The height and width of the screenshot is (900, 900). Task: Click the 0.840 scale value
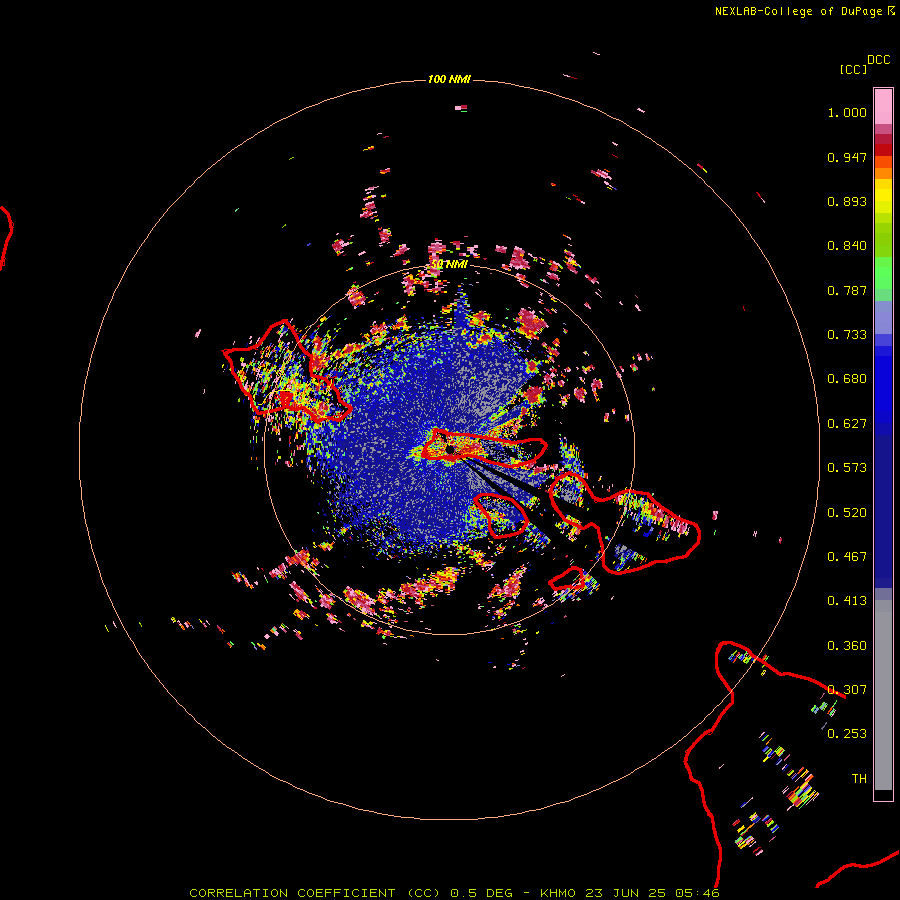point(847,246)
